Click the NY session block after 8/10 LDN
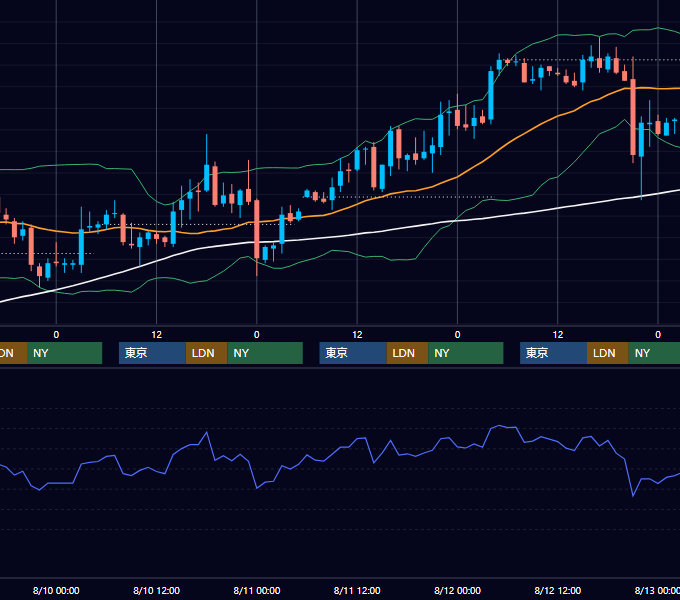Screen dimensions: 680x600 pyautogui.click(x=265, y=353)
